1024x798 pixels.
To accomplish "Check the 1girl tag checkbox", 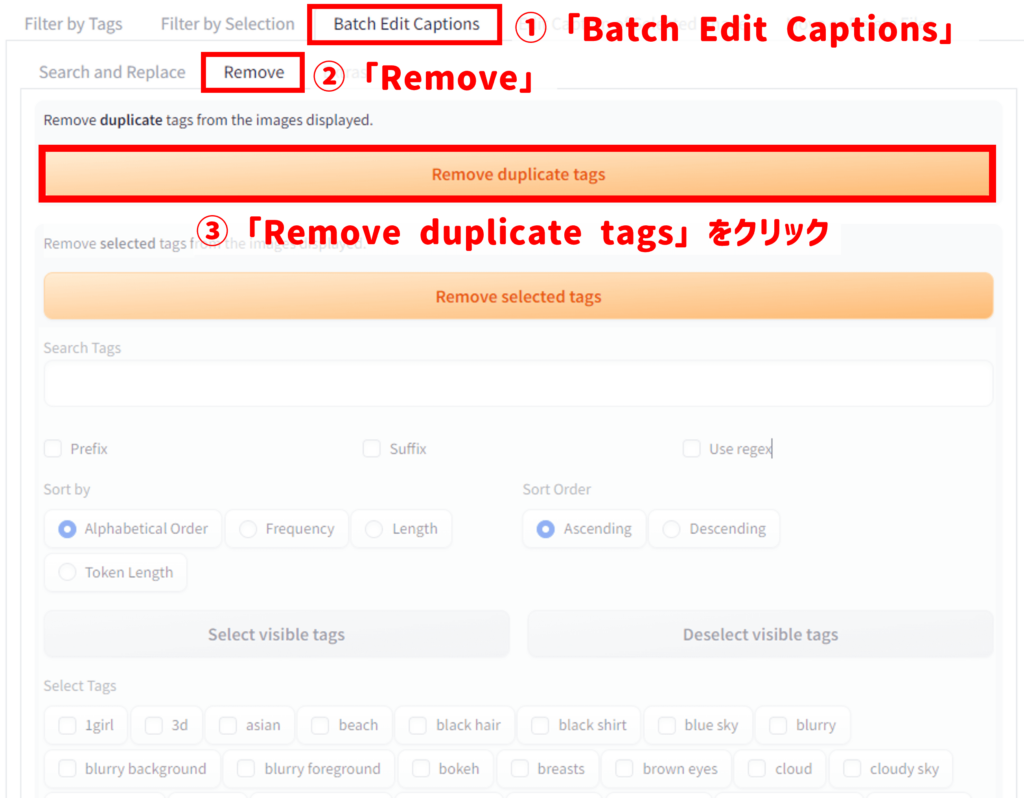I will [68, 726].
